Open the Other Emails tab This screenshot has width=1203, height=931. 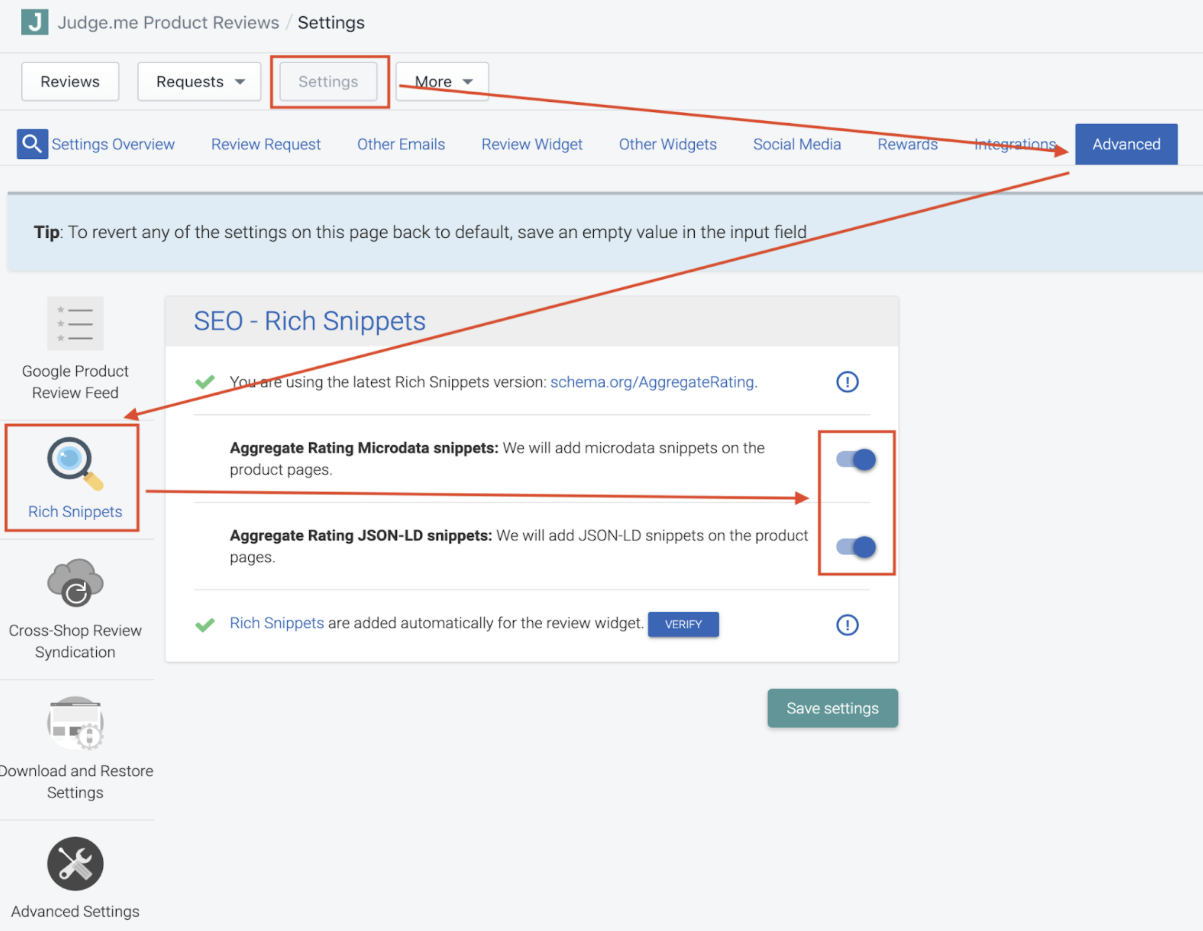[x=401, y=144]
